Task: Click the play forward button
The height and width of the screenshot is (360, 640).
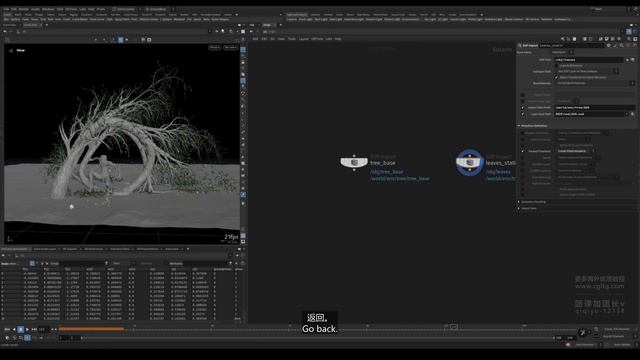Action: 27,329
